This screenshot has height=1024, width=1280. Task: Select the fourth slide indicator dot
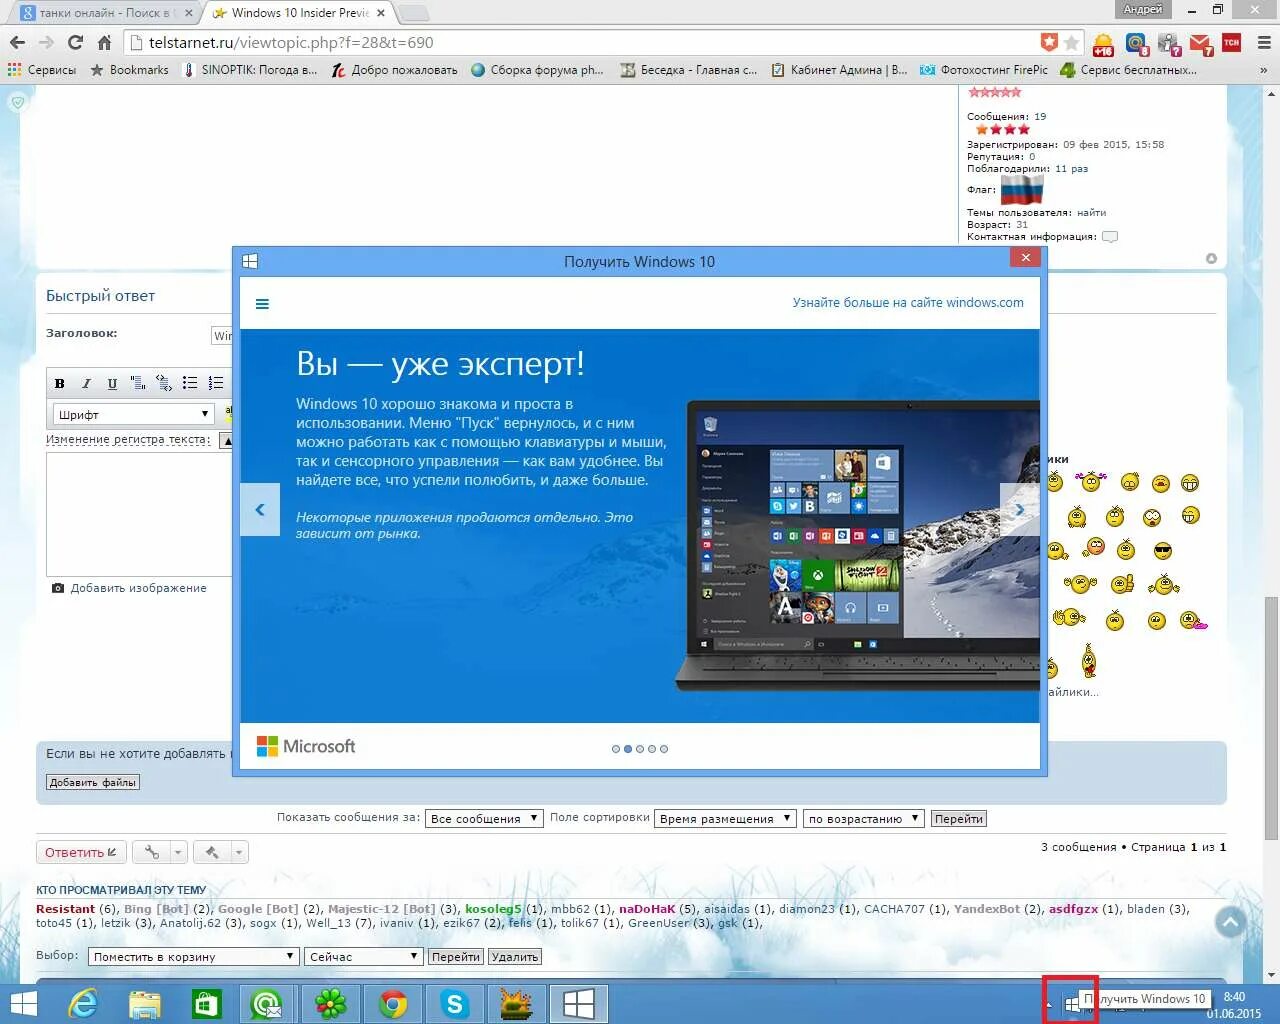point(652,749)
